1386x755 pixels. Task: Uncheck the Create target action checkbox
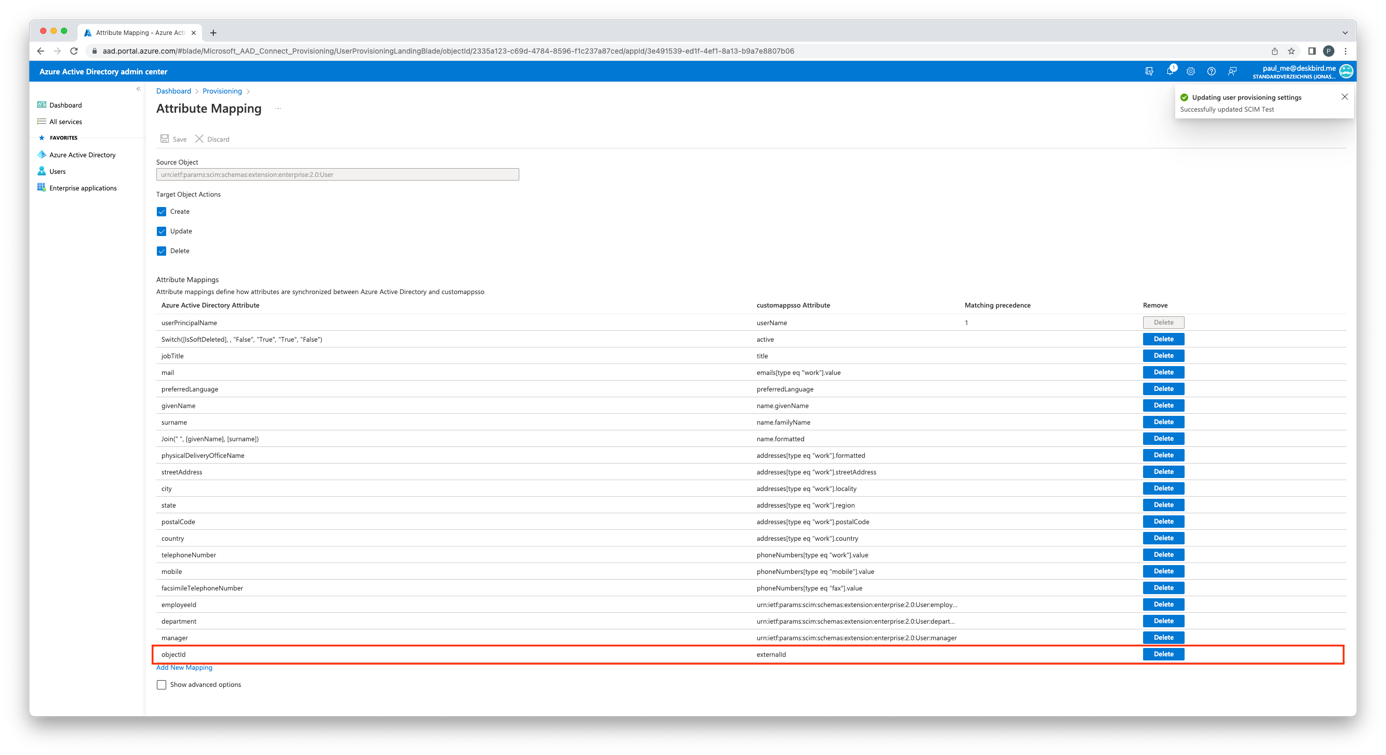[x=161, y=212]
